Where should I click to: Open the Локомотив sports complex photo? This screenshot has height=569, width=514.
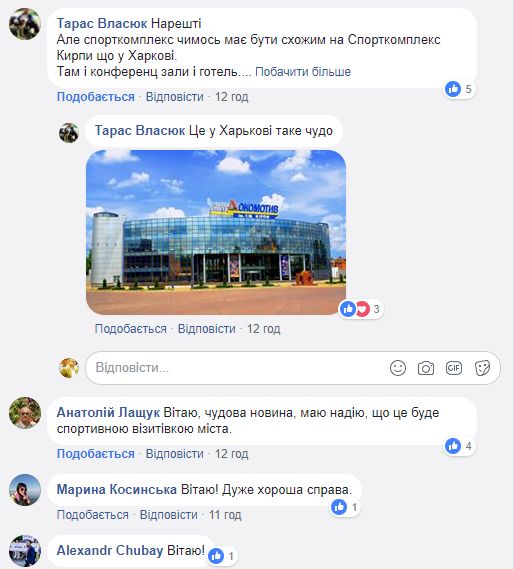[216, 232]
